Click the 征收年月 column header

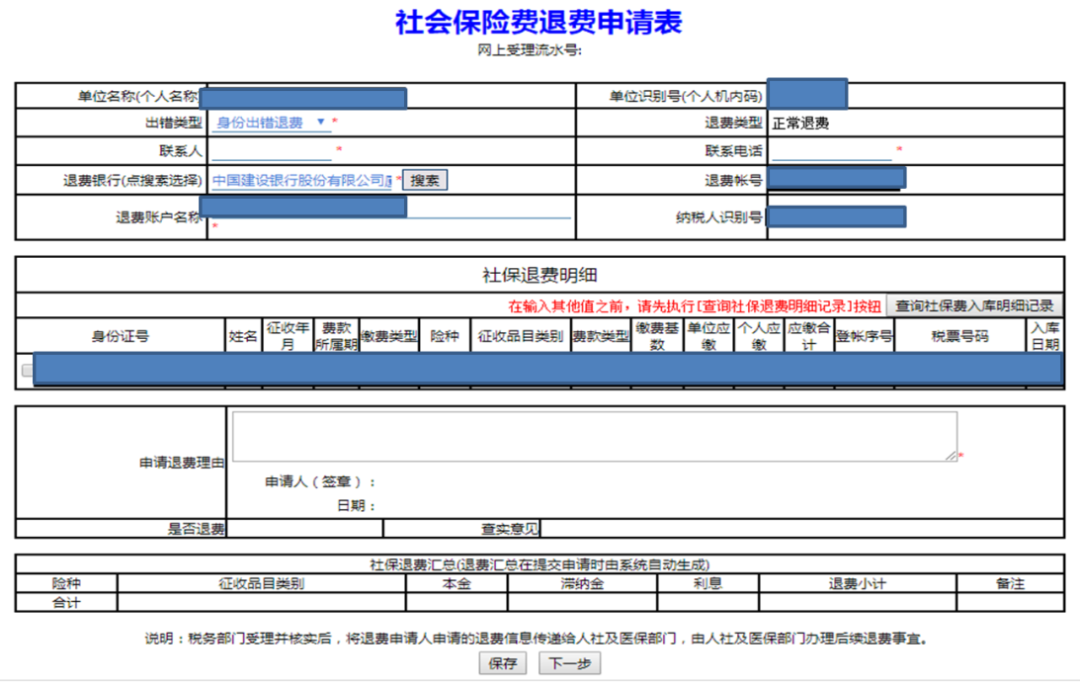pos(288,336)
